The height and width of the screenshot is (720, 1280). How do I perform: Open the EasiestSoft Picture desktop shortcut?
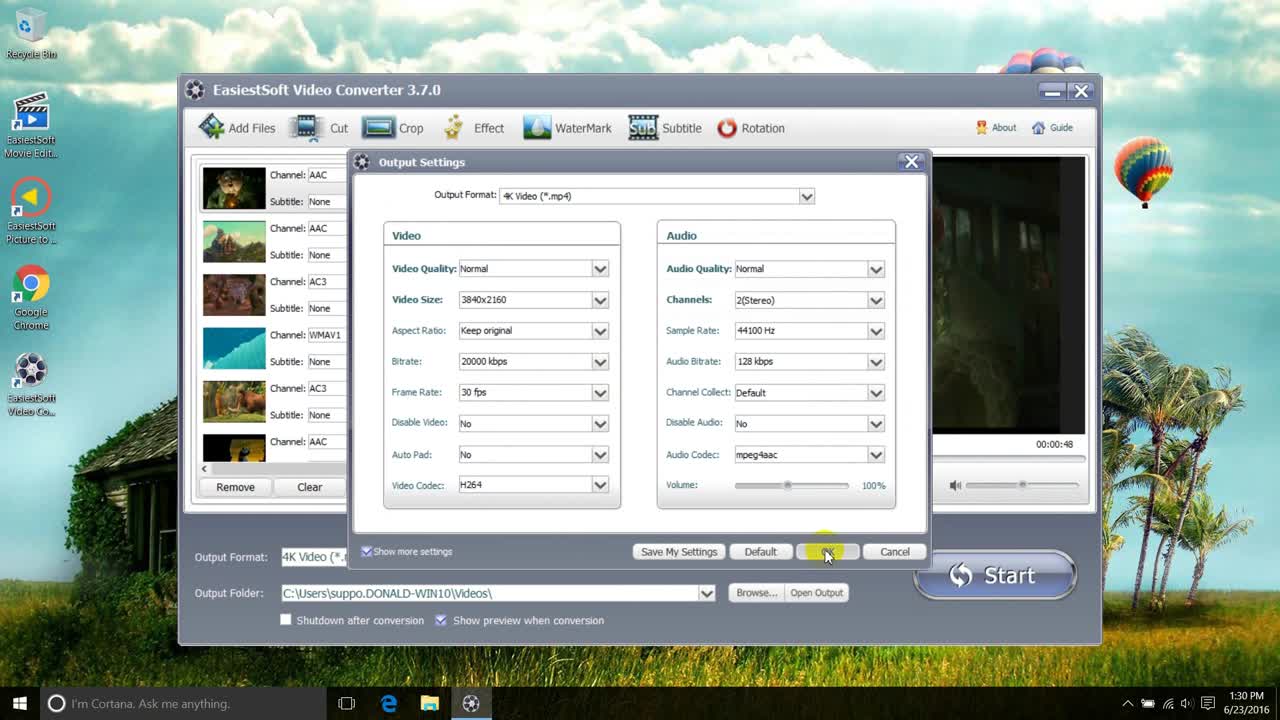coord(31,212)
